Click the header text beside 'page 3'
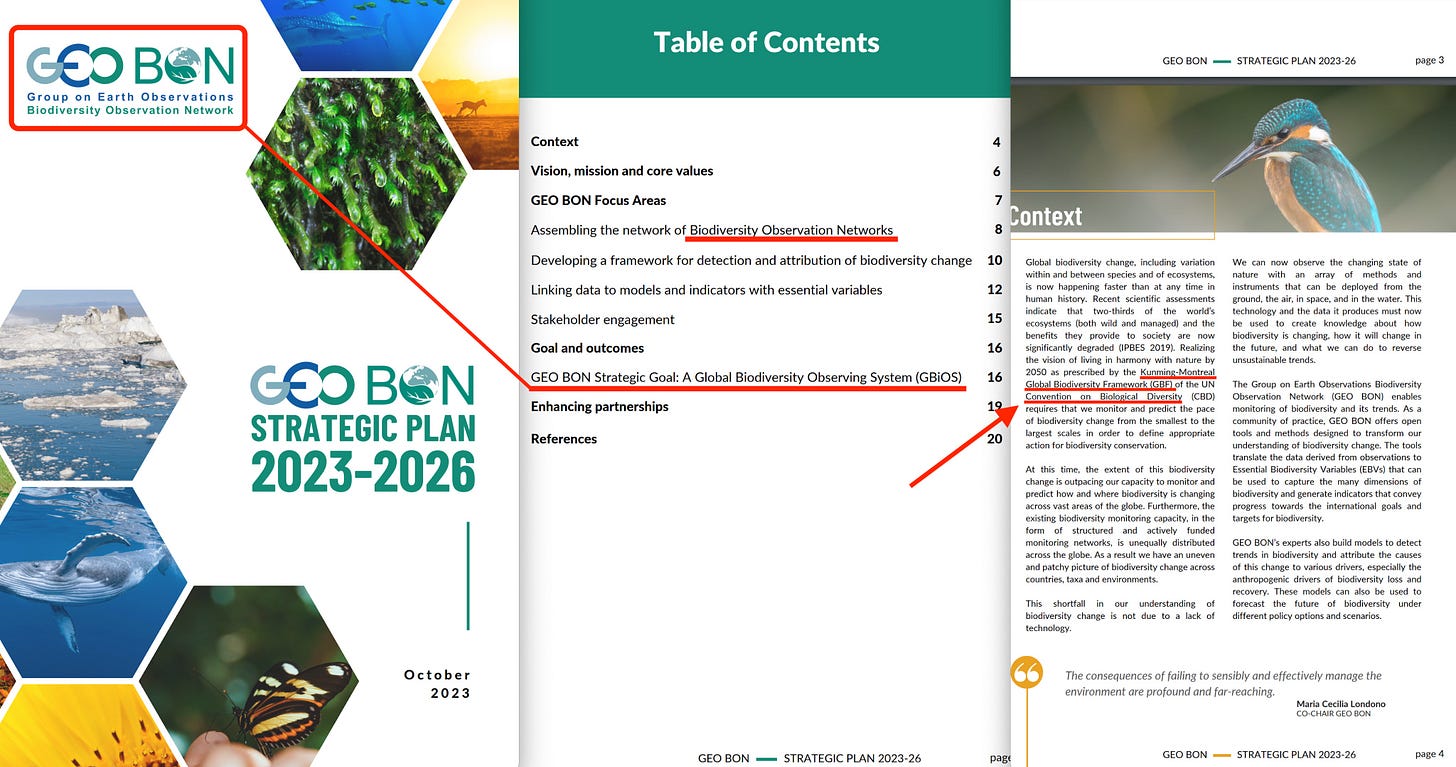The height and width of the screenshot is (767, 1456). pos(1261,61)
